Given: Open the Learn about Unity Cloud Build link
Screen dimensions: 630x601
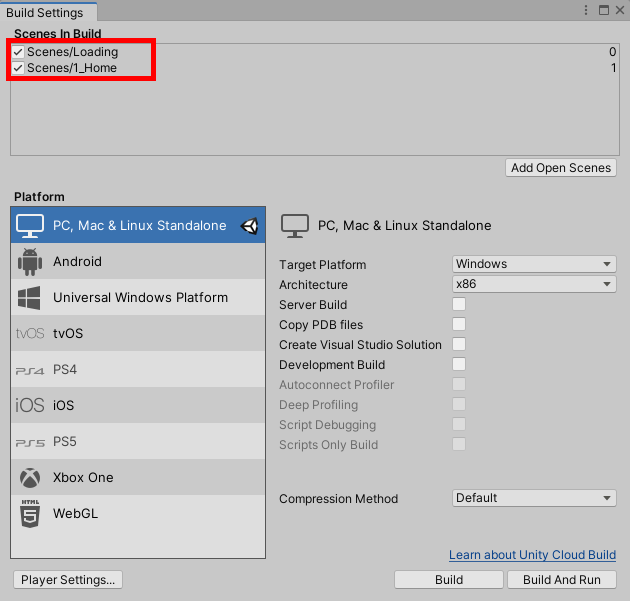Looking at the screenshot, I should click(532, 555).
